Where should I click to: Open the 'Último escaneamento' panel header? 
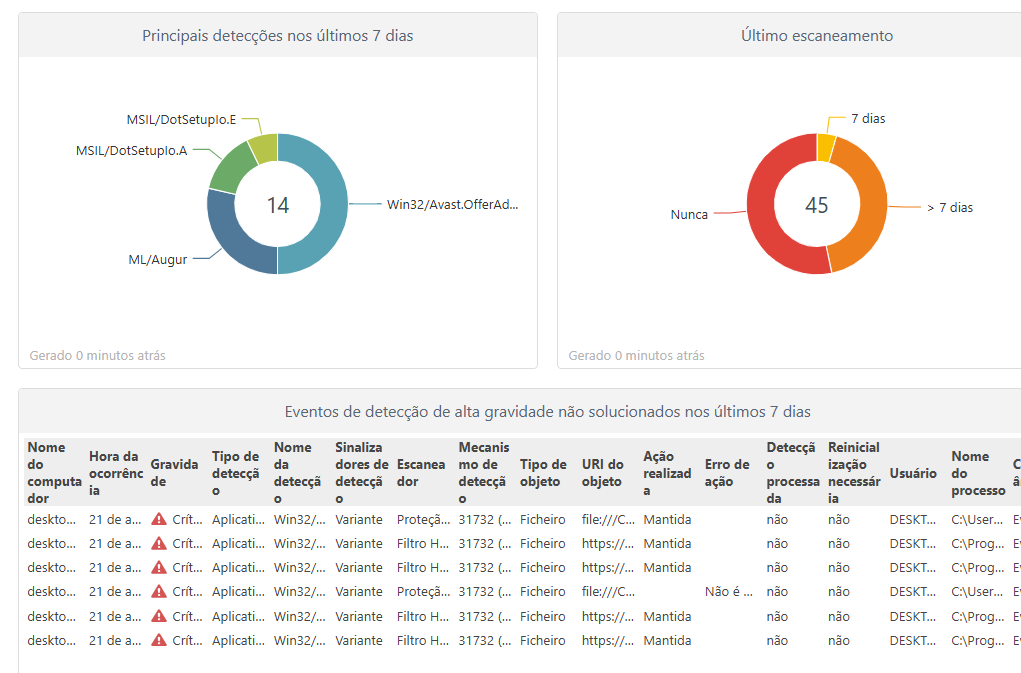click(816, 36)
